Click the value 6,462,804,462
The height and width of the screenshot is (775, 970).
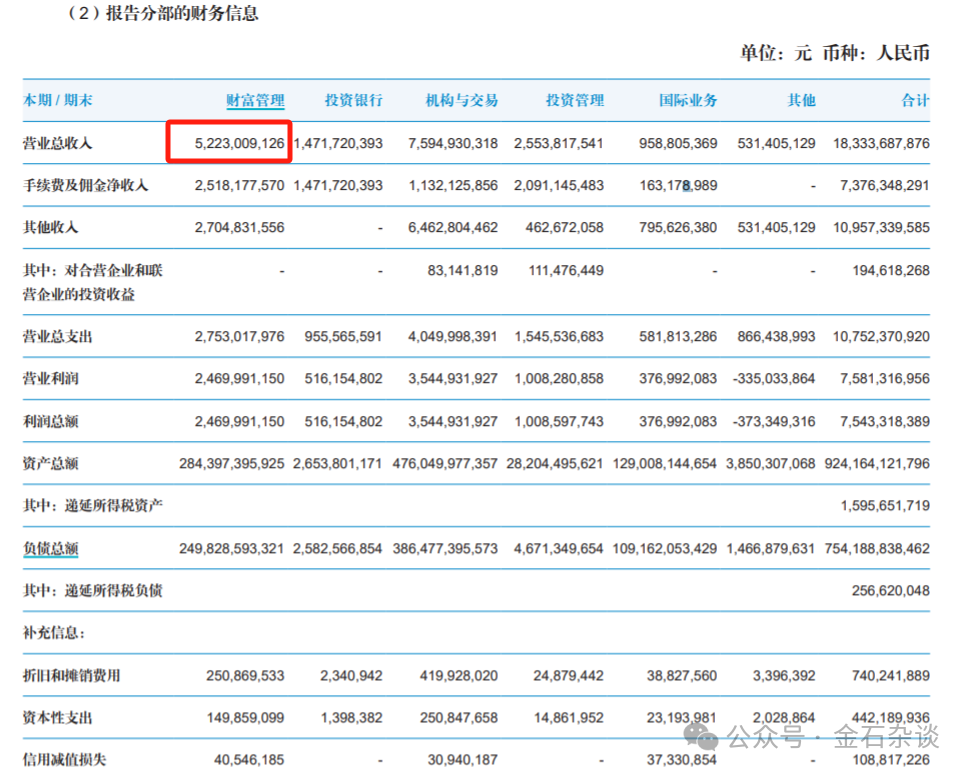click(x=453, y=228)
